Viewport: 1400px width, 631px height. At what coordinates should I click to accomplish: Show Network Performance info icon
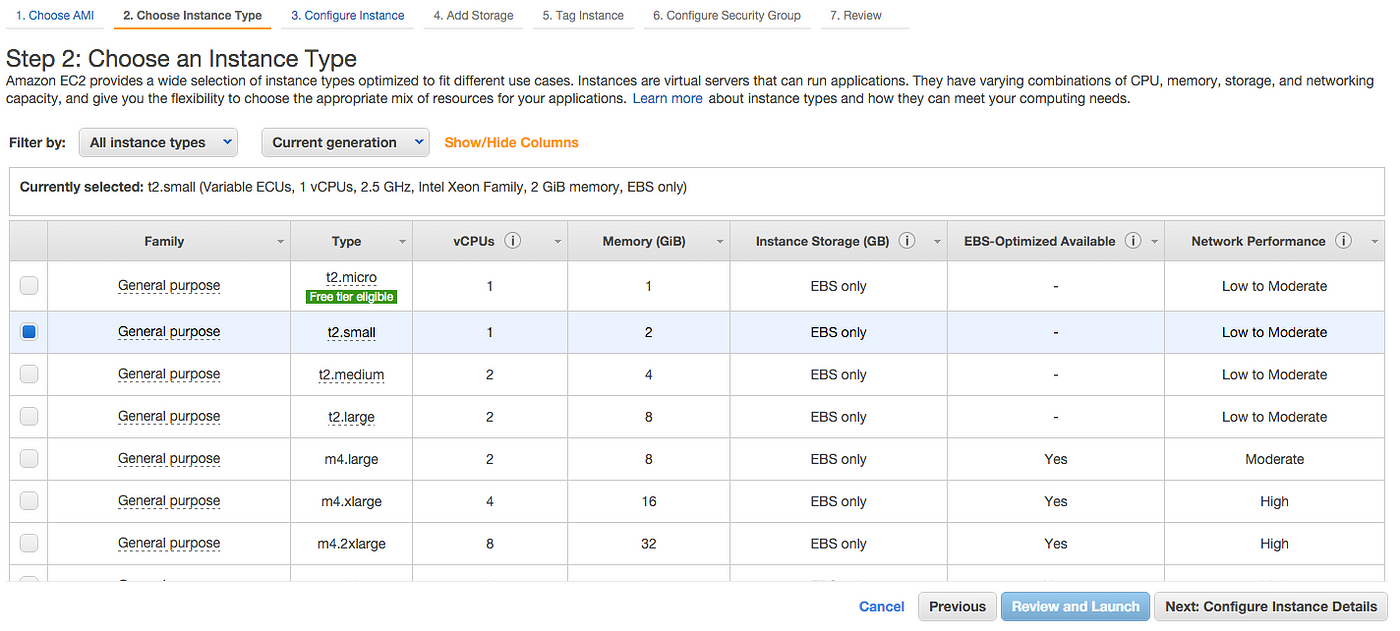pyautogui.click(x=1343, y=241)
